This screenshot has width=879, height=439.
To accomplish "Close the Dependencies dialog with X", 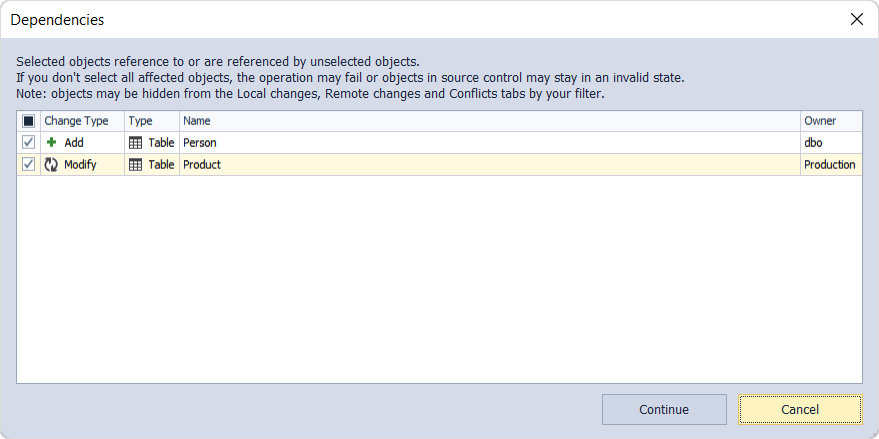I will tap(857, 19).
